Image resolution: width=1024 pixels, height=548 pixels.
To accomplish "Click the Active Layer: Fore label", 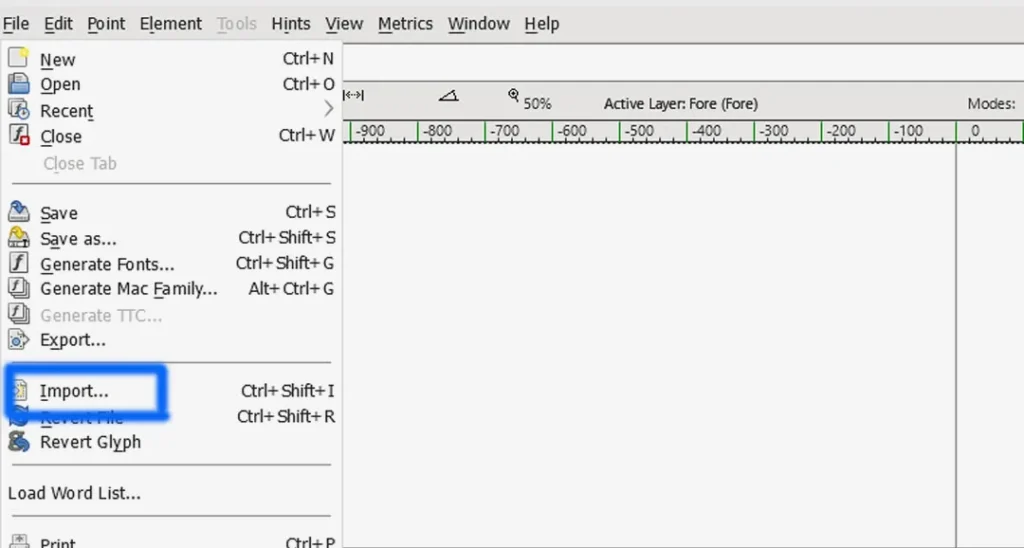I will [x=680, y=104].
